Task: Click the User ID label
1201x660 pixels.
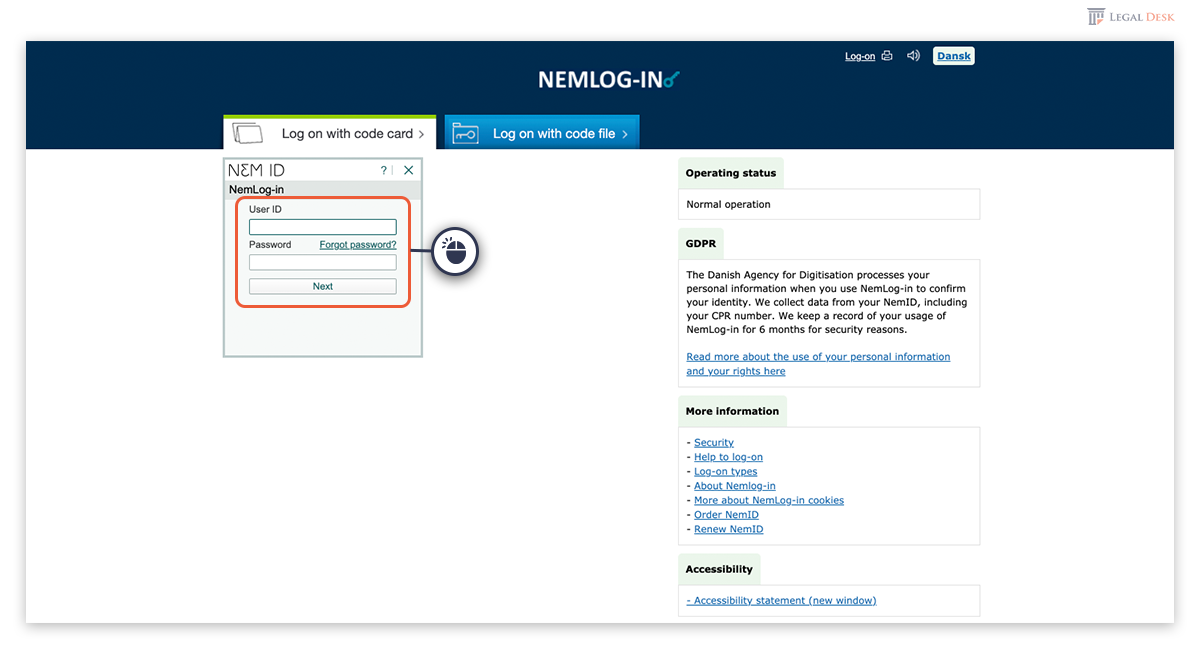Action: coord(265,210)
